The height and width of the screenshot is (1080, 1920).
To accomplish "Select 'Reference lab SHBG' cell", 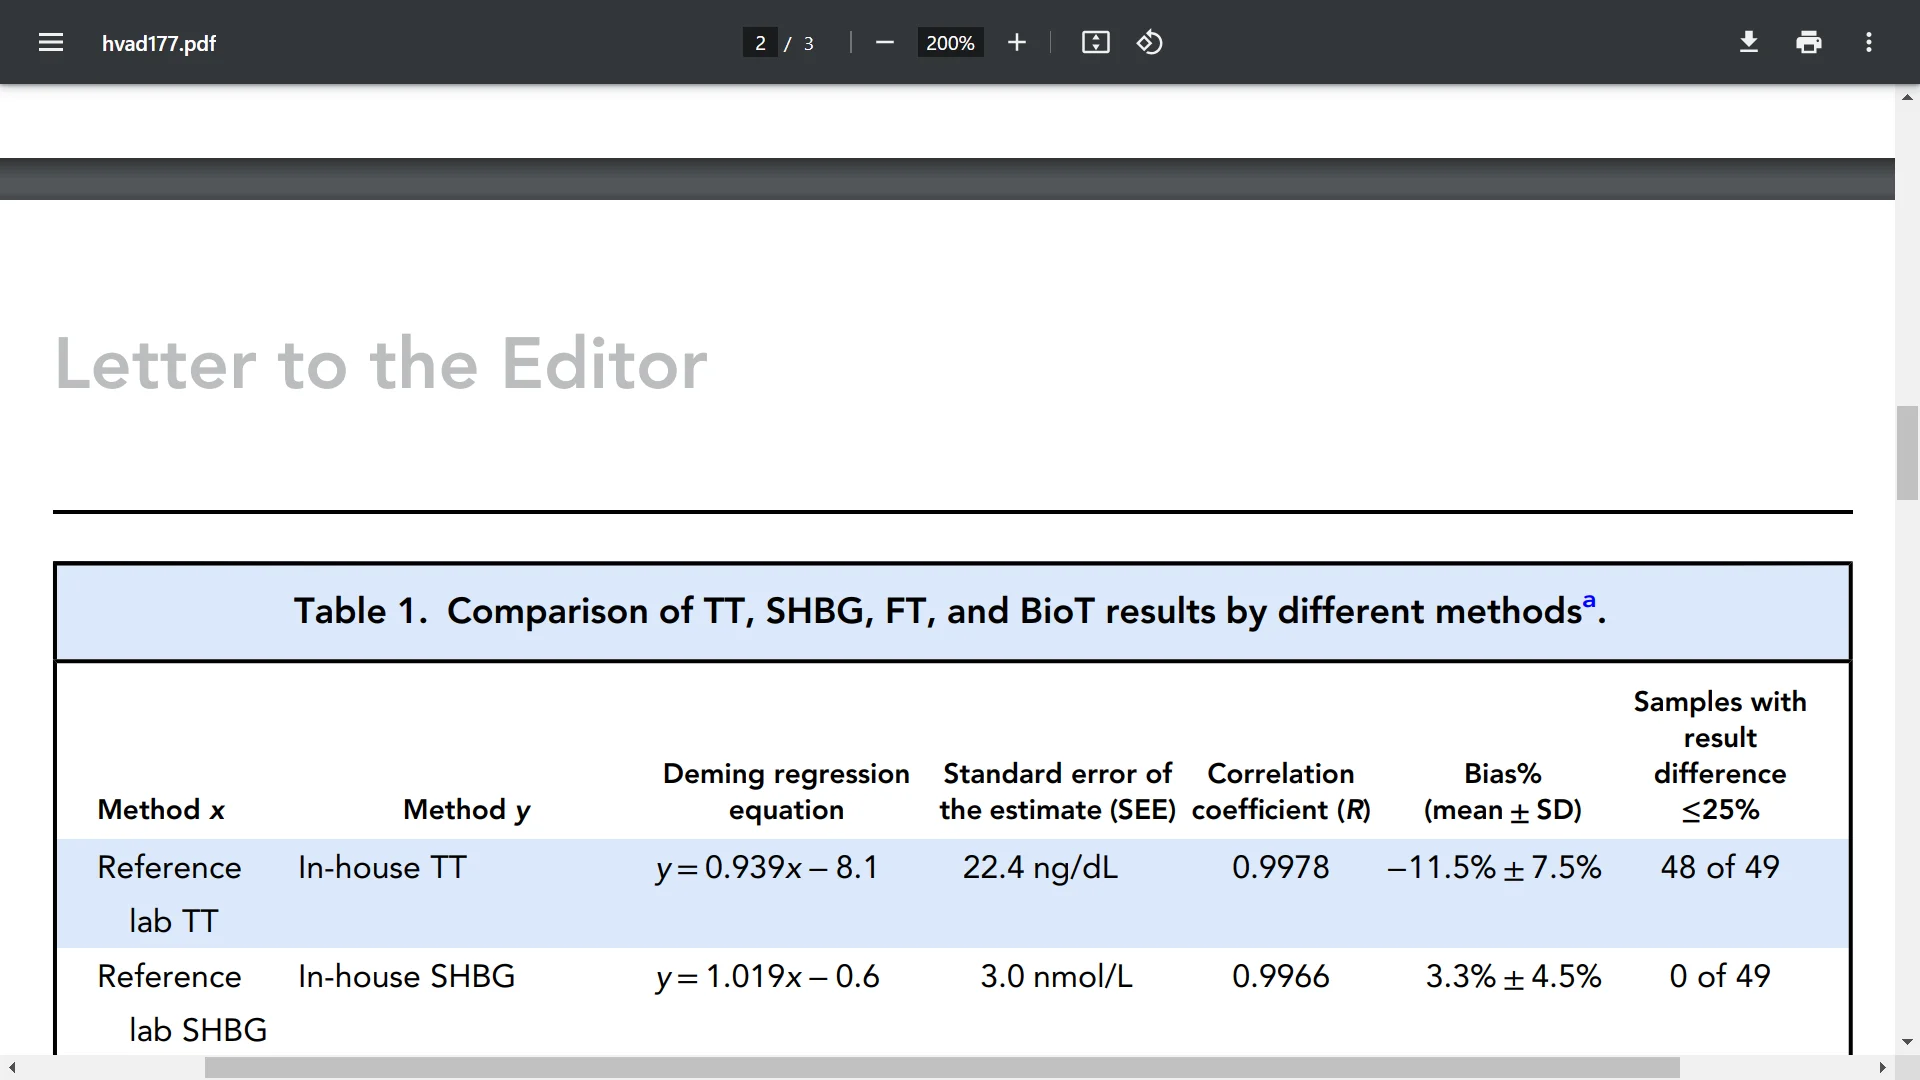I will tap(182, 1002).
